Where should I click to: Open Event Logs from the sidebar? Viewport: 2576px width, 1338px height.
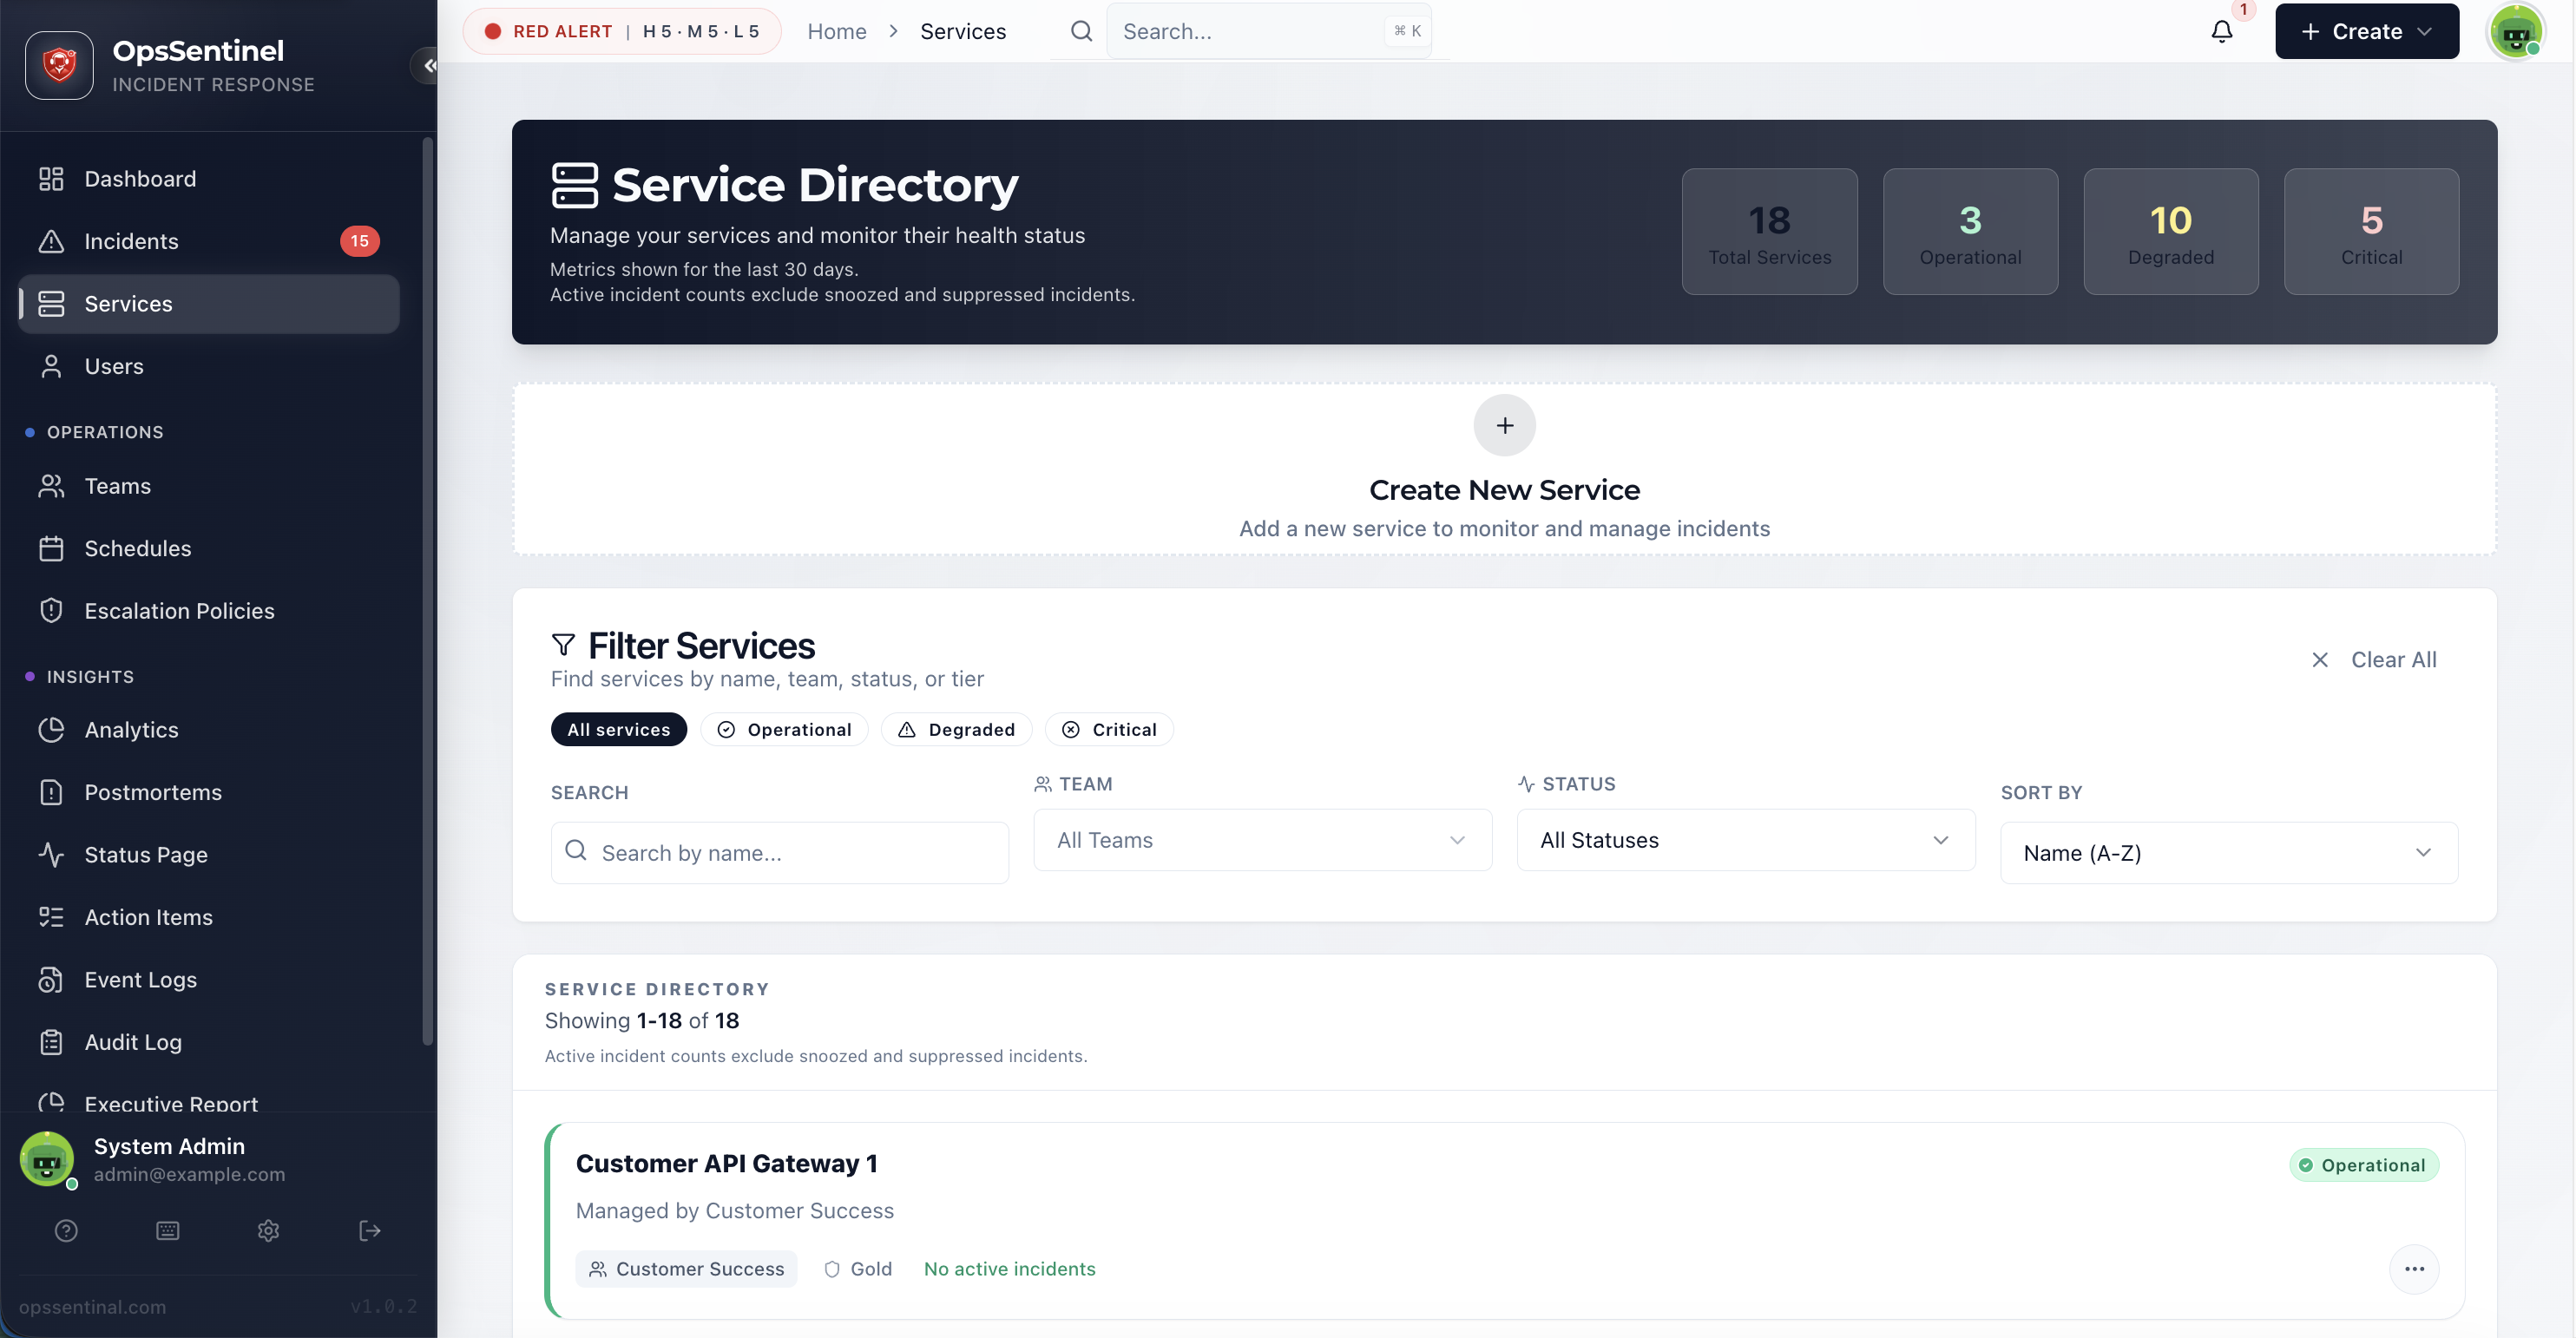[140, 979]
